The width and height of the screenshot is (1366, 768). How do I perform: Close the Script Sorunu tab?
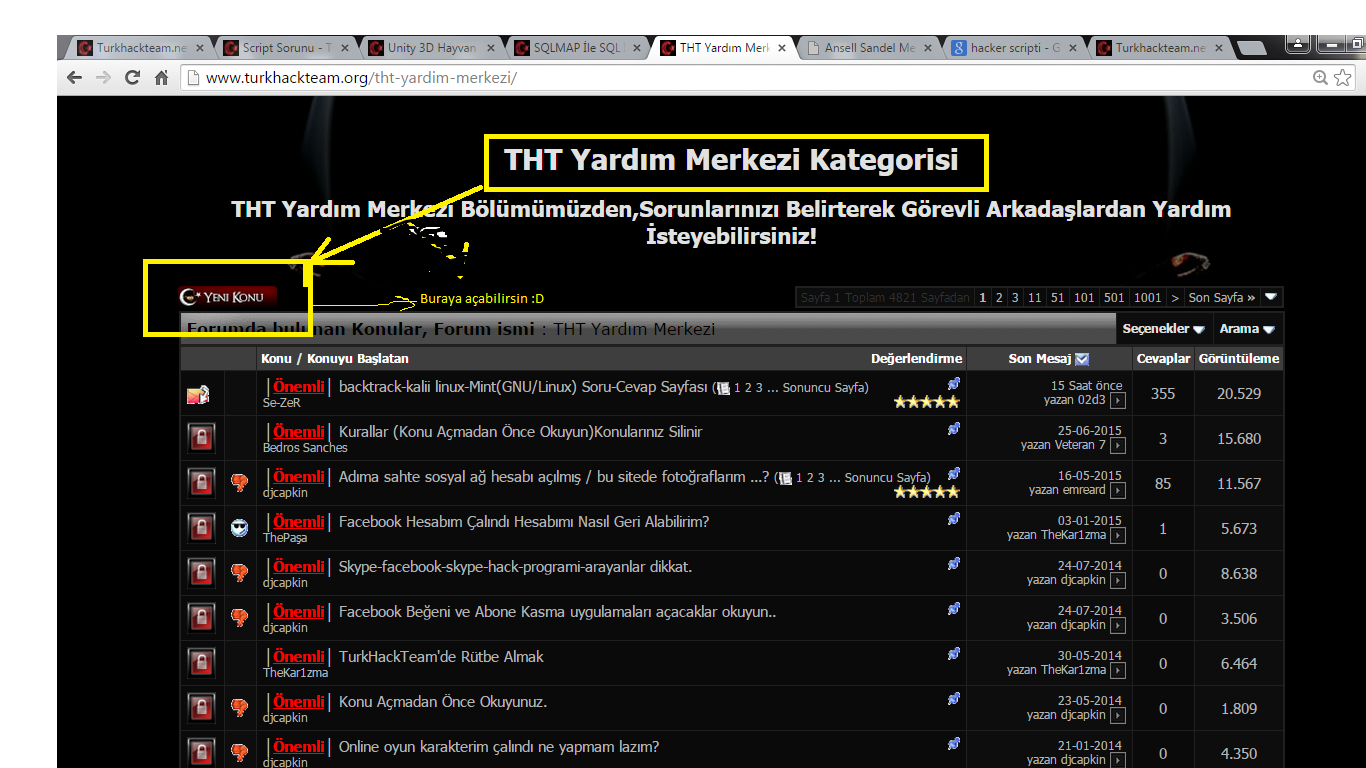coord(345,48)
